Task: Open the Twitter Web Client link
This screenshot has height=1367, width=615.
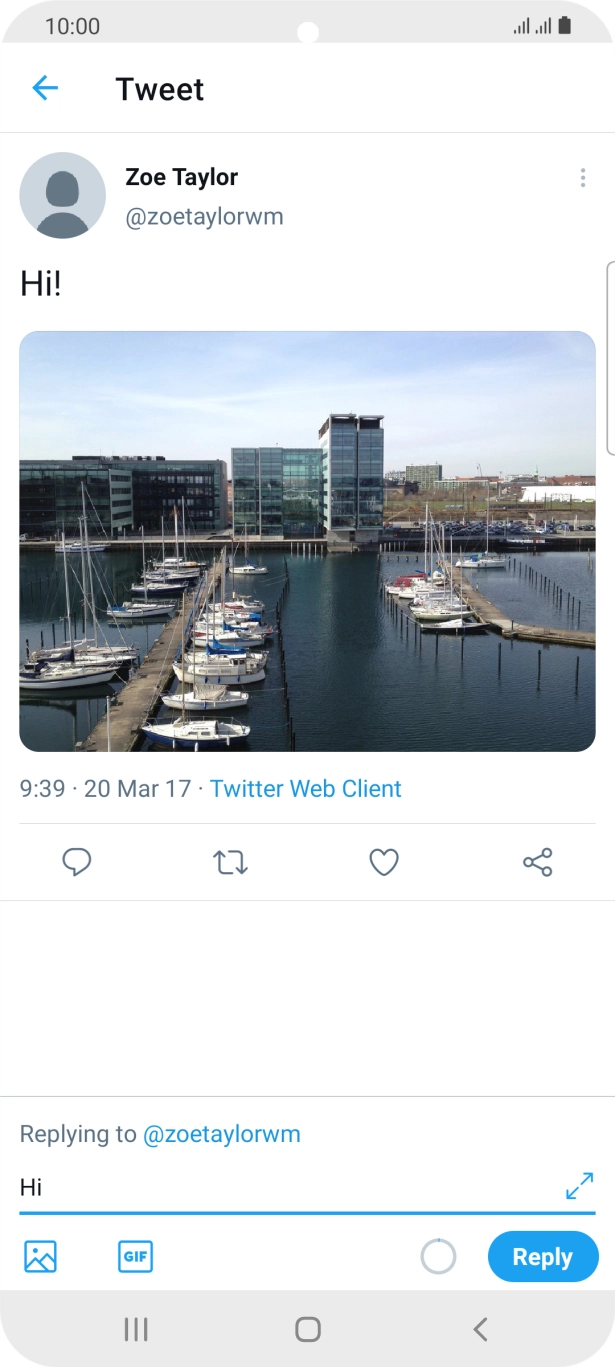Action: [x=305, y=788]
